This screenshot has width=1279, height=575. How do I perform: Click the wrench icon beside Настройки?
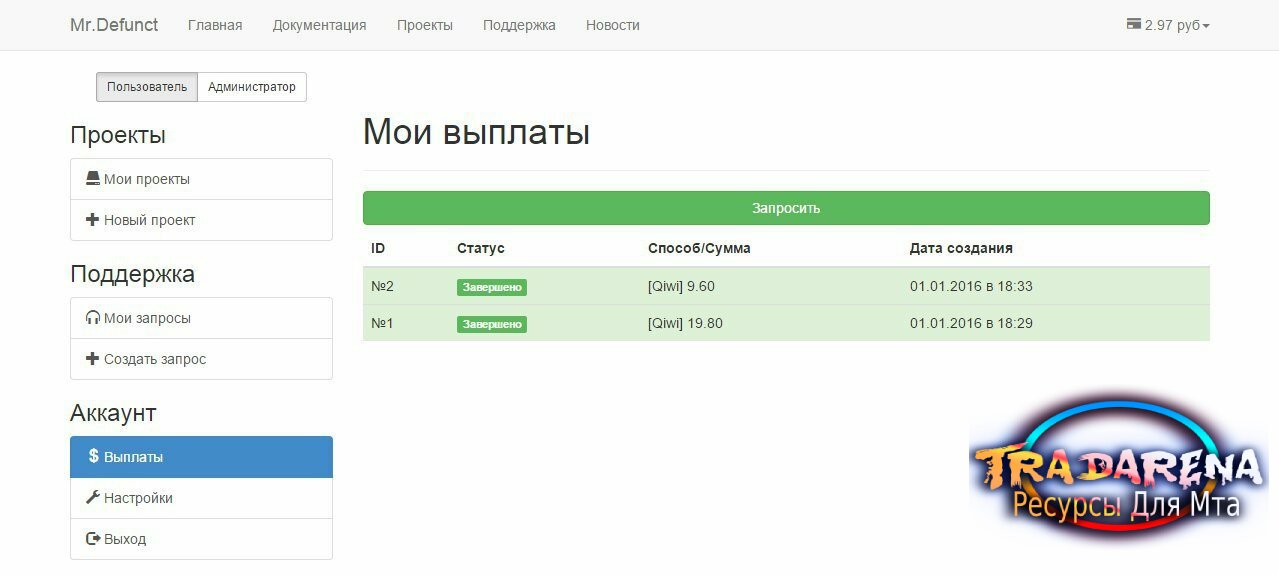pos(93,497)
